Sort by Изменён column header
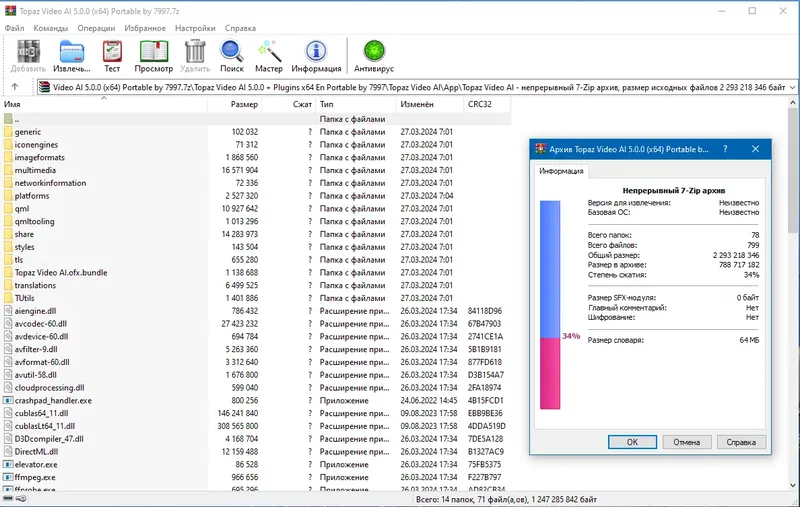The height and width of the screenshot is (507, 800). 430,104
